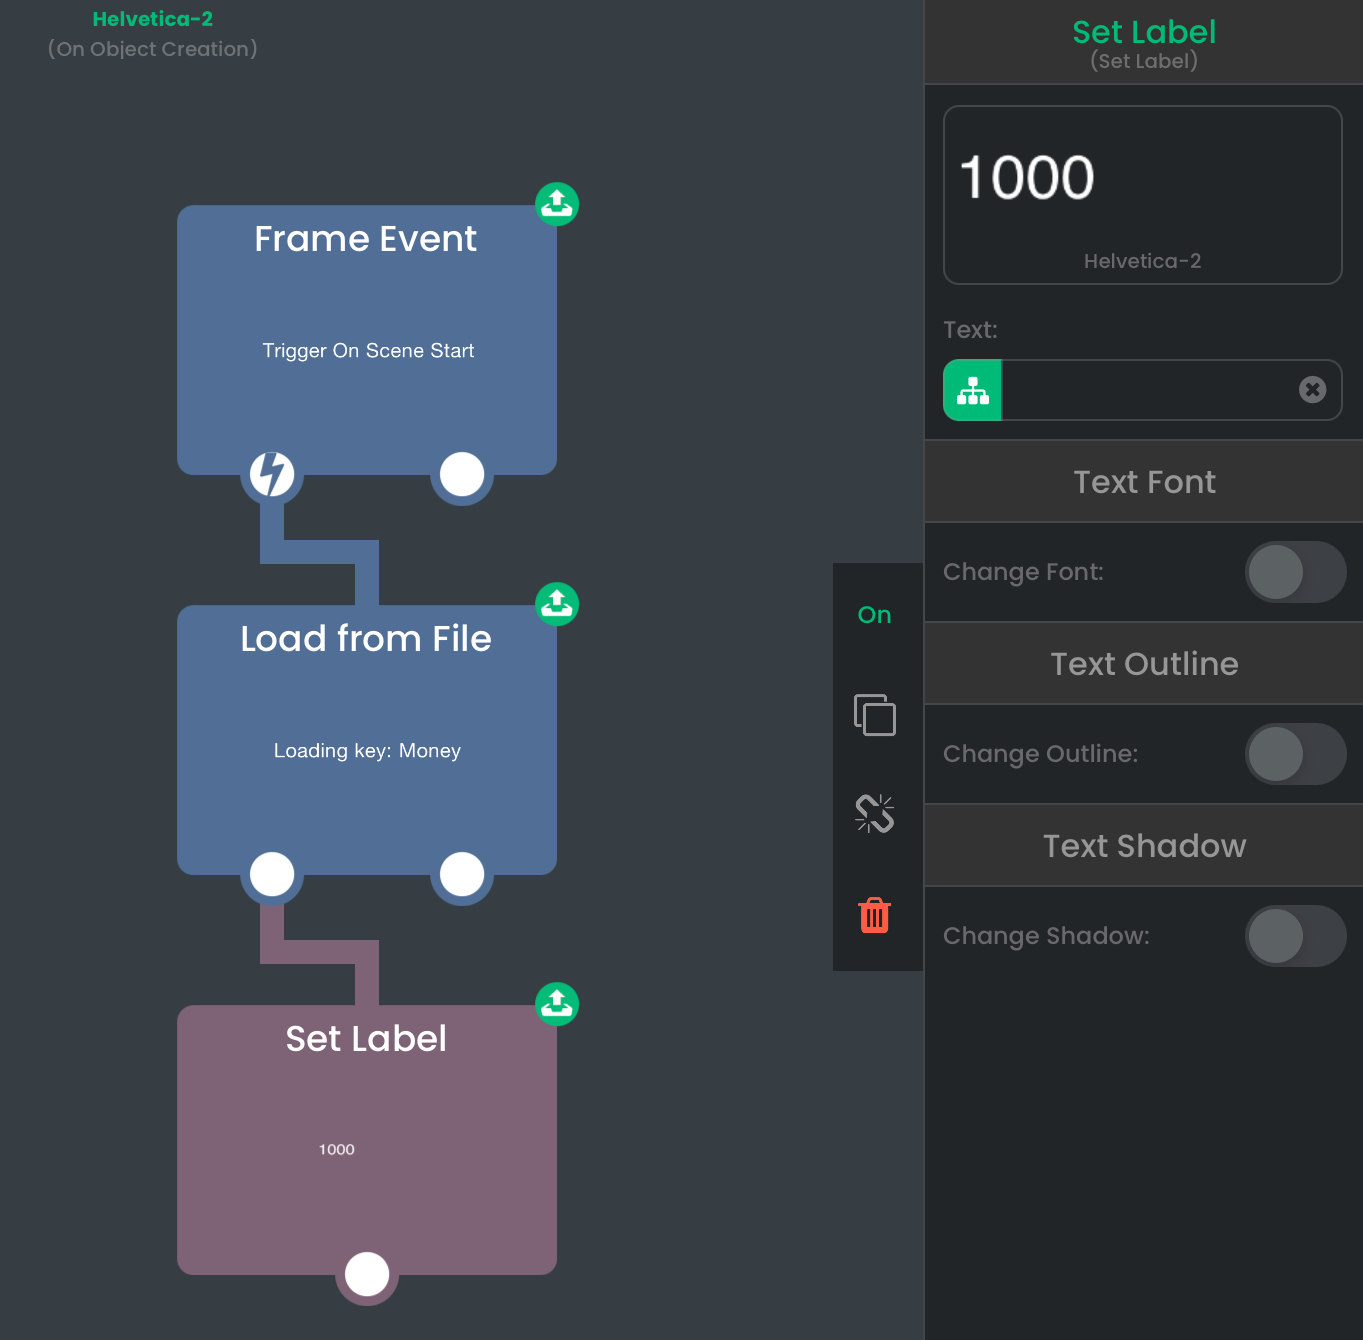Collapse the Text Font section header

(1144, 482)
